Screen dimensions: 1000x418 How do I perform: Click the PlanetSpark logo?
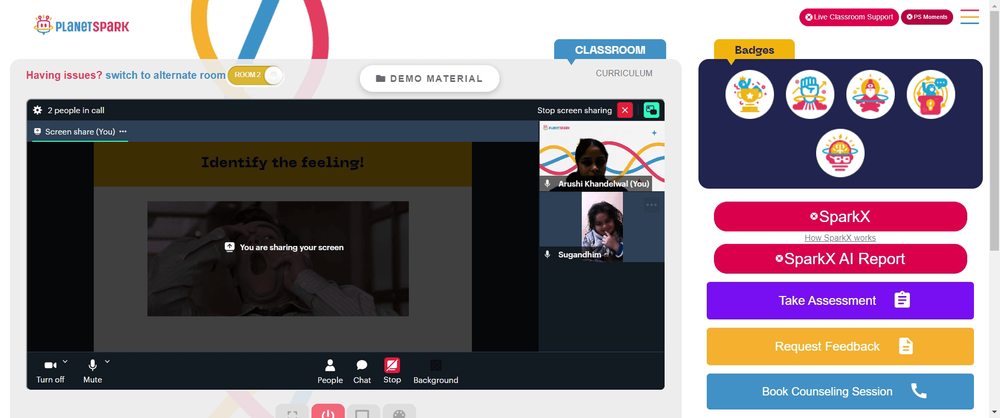(x=81, y=26)
